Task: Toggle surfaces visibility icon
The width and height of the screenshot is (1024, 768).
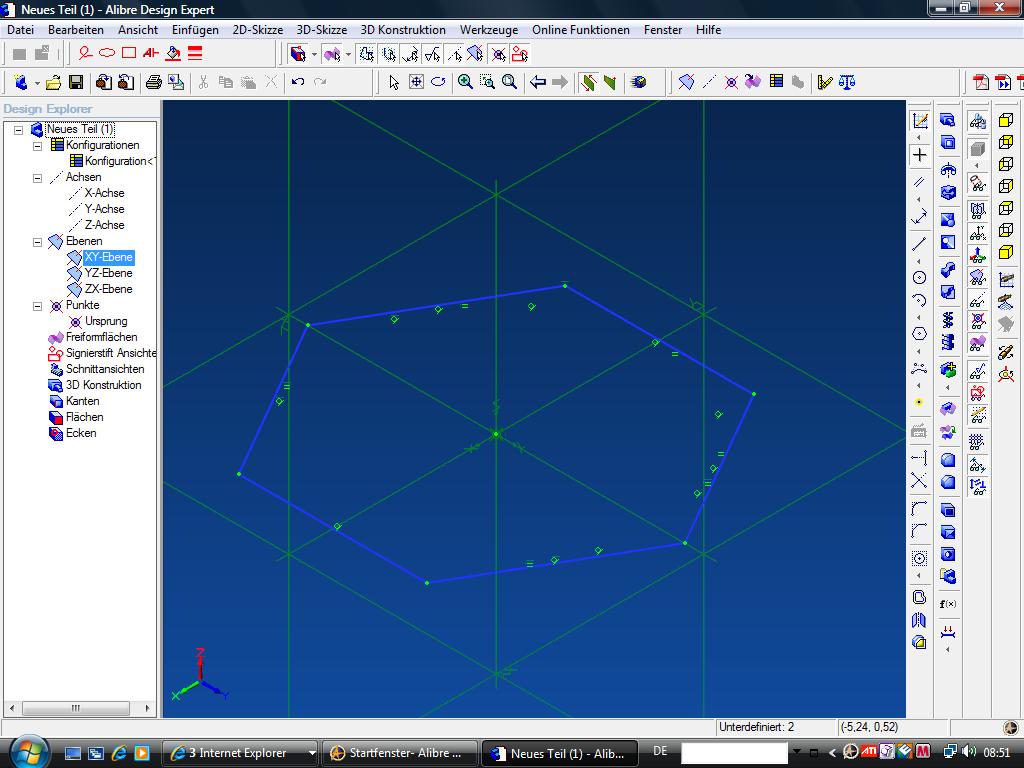Action: tap(977, 343)
